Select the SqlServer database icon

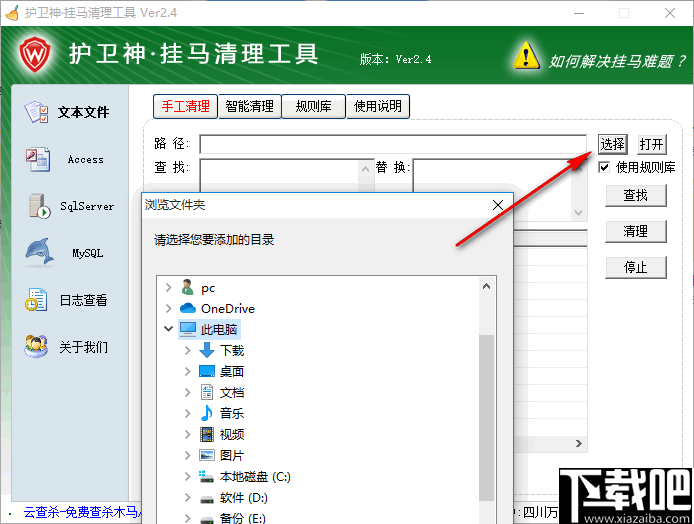pos(39,206)
